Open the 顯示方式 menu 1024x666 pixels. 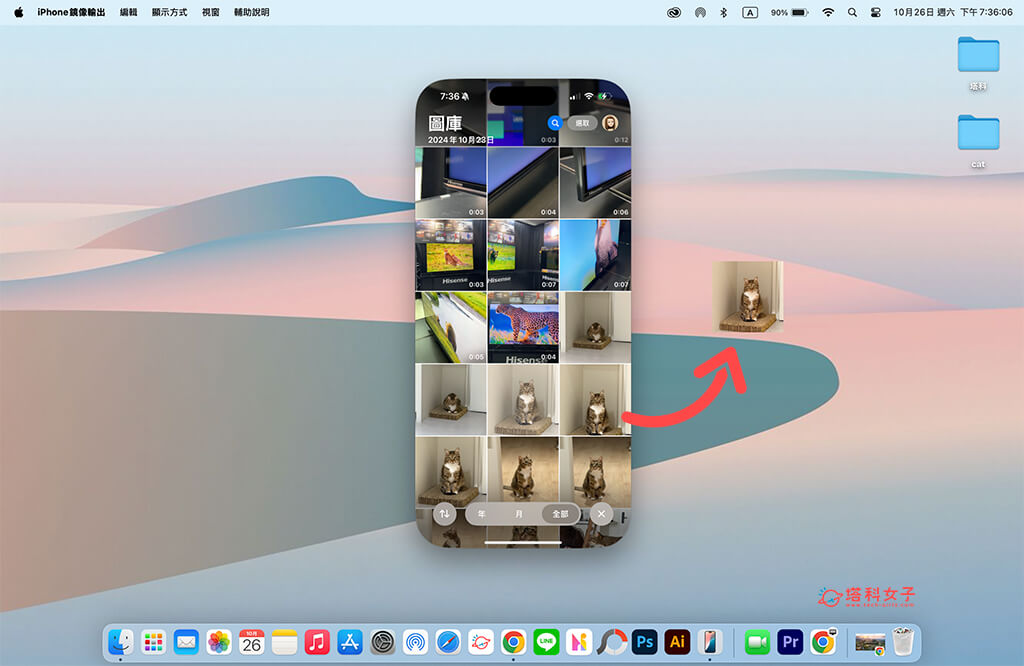click(169, 12)
